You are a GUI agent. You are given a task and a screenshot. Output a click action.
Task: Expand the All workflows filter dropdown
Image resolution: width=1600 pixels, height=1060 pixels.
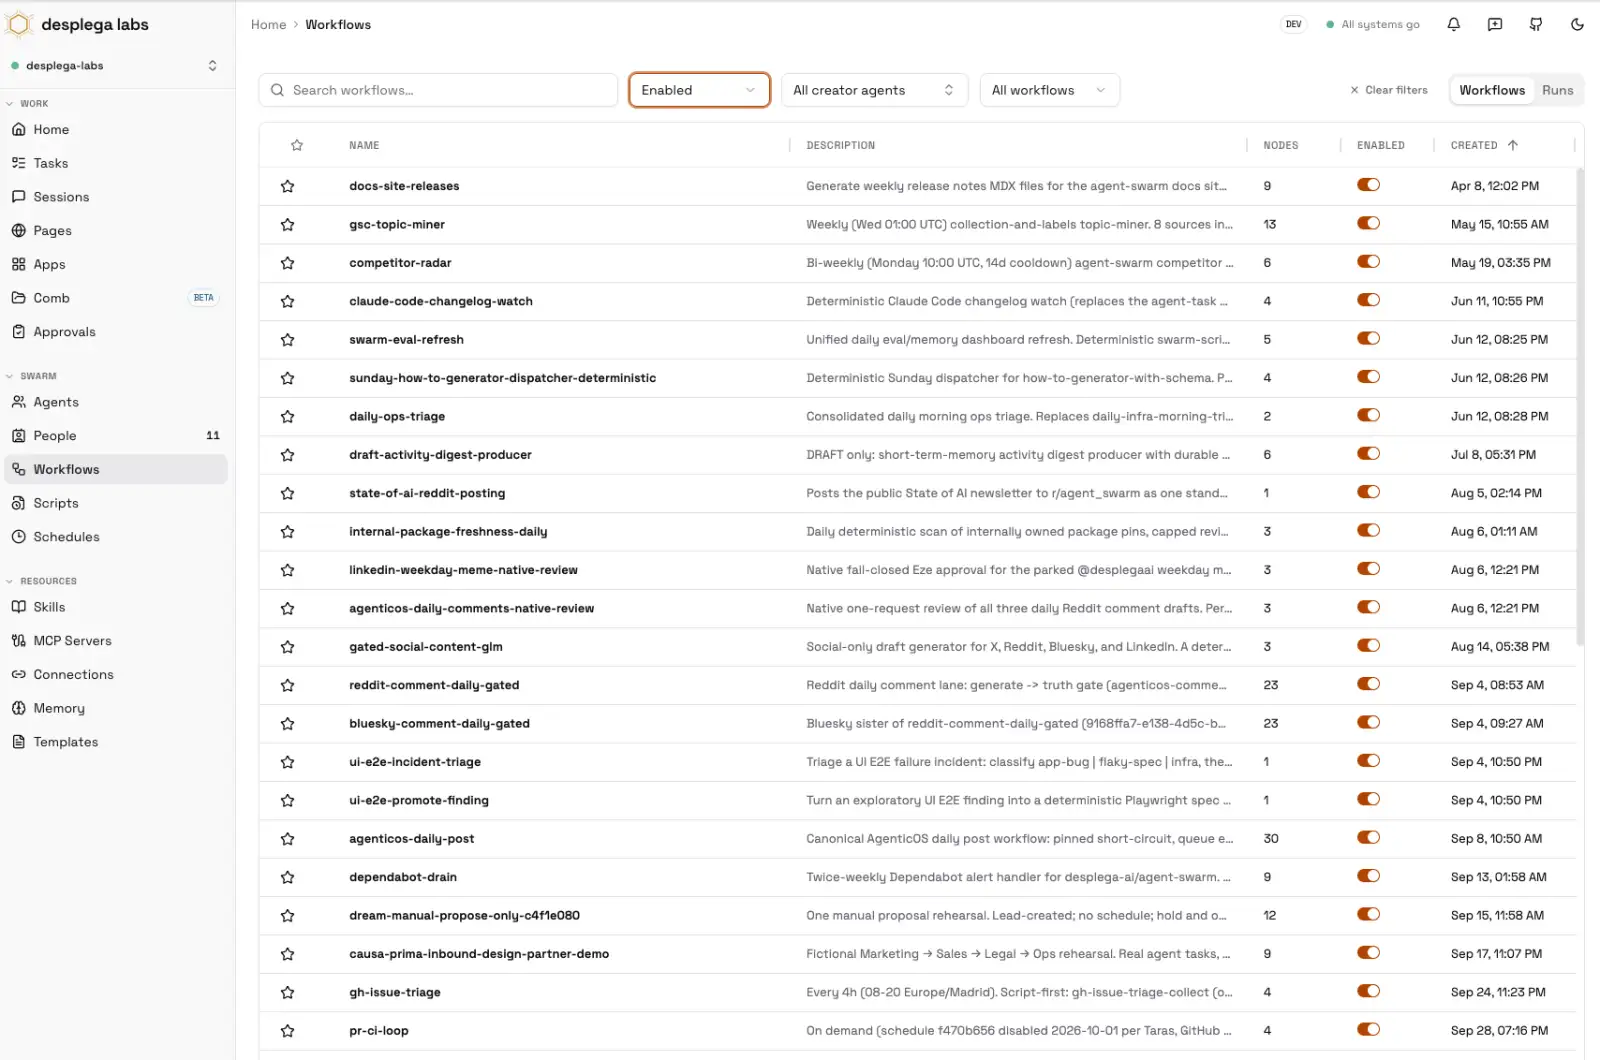[1049, 90]
